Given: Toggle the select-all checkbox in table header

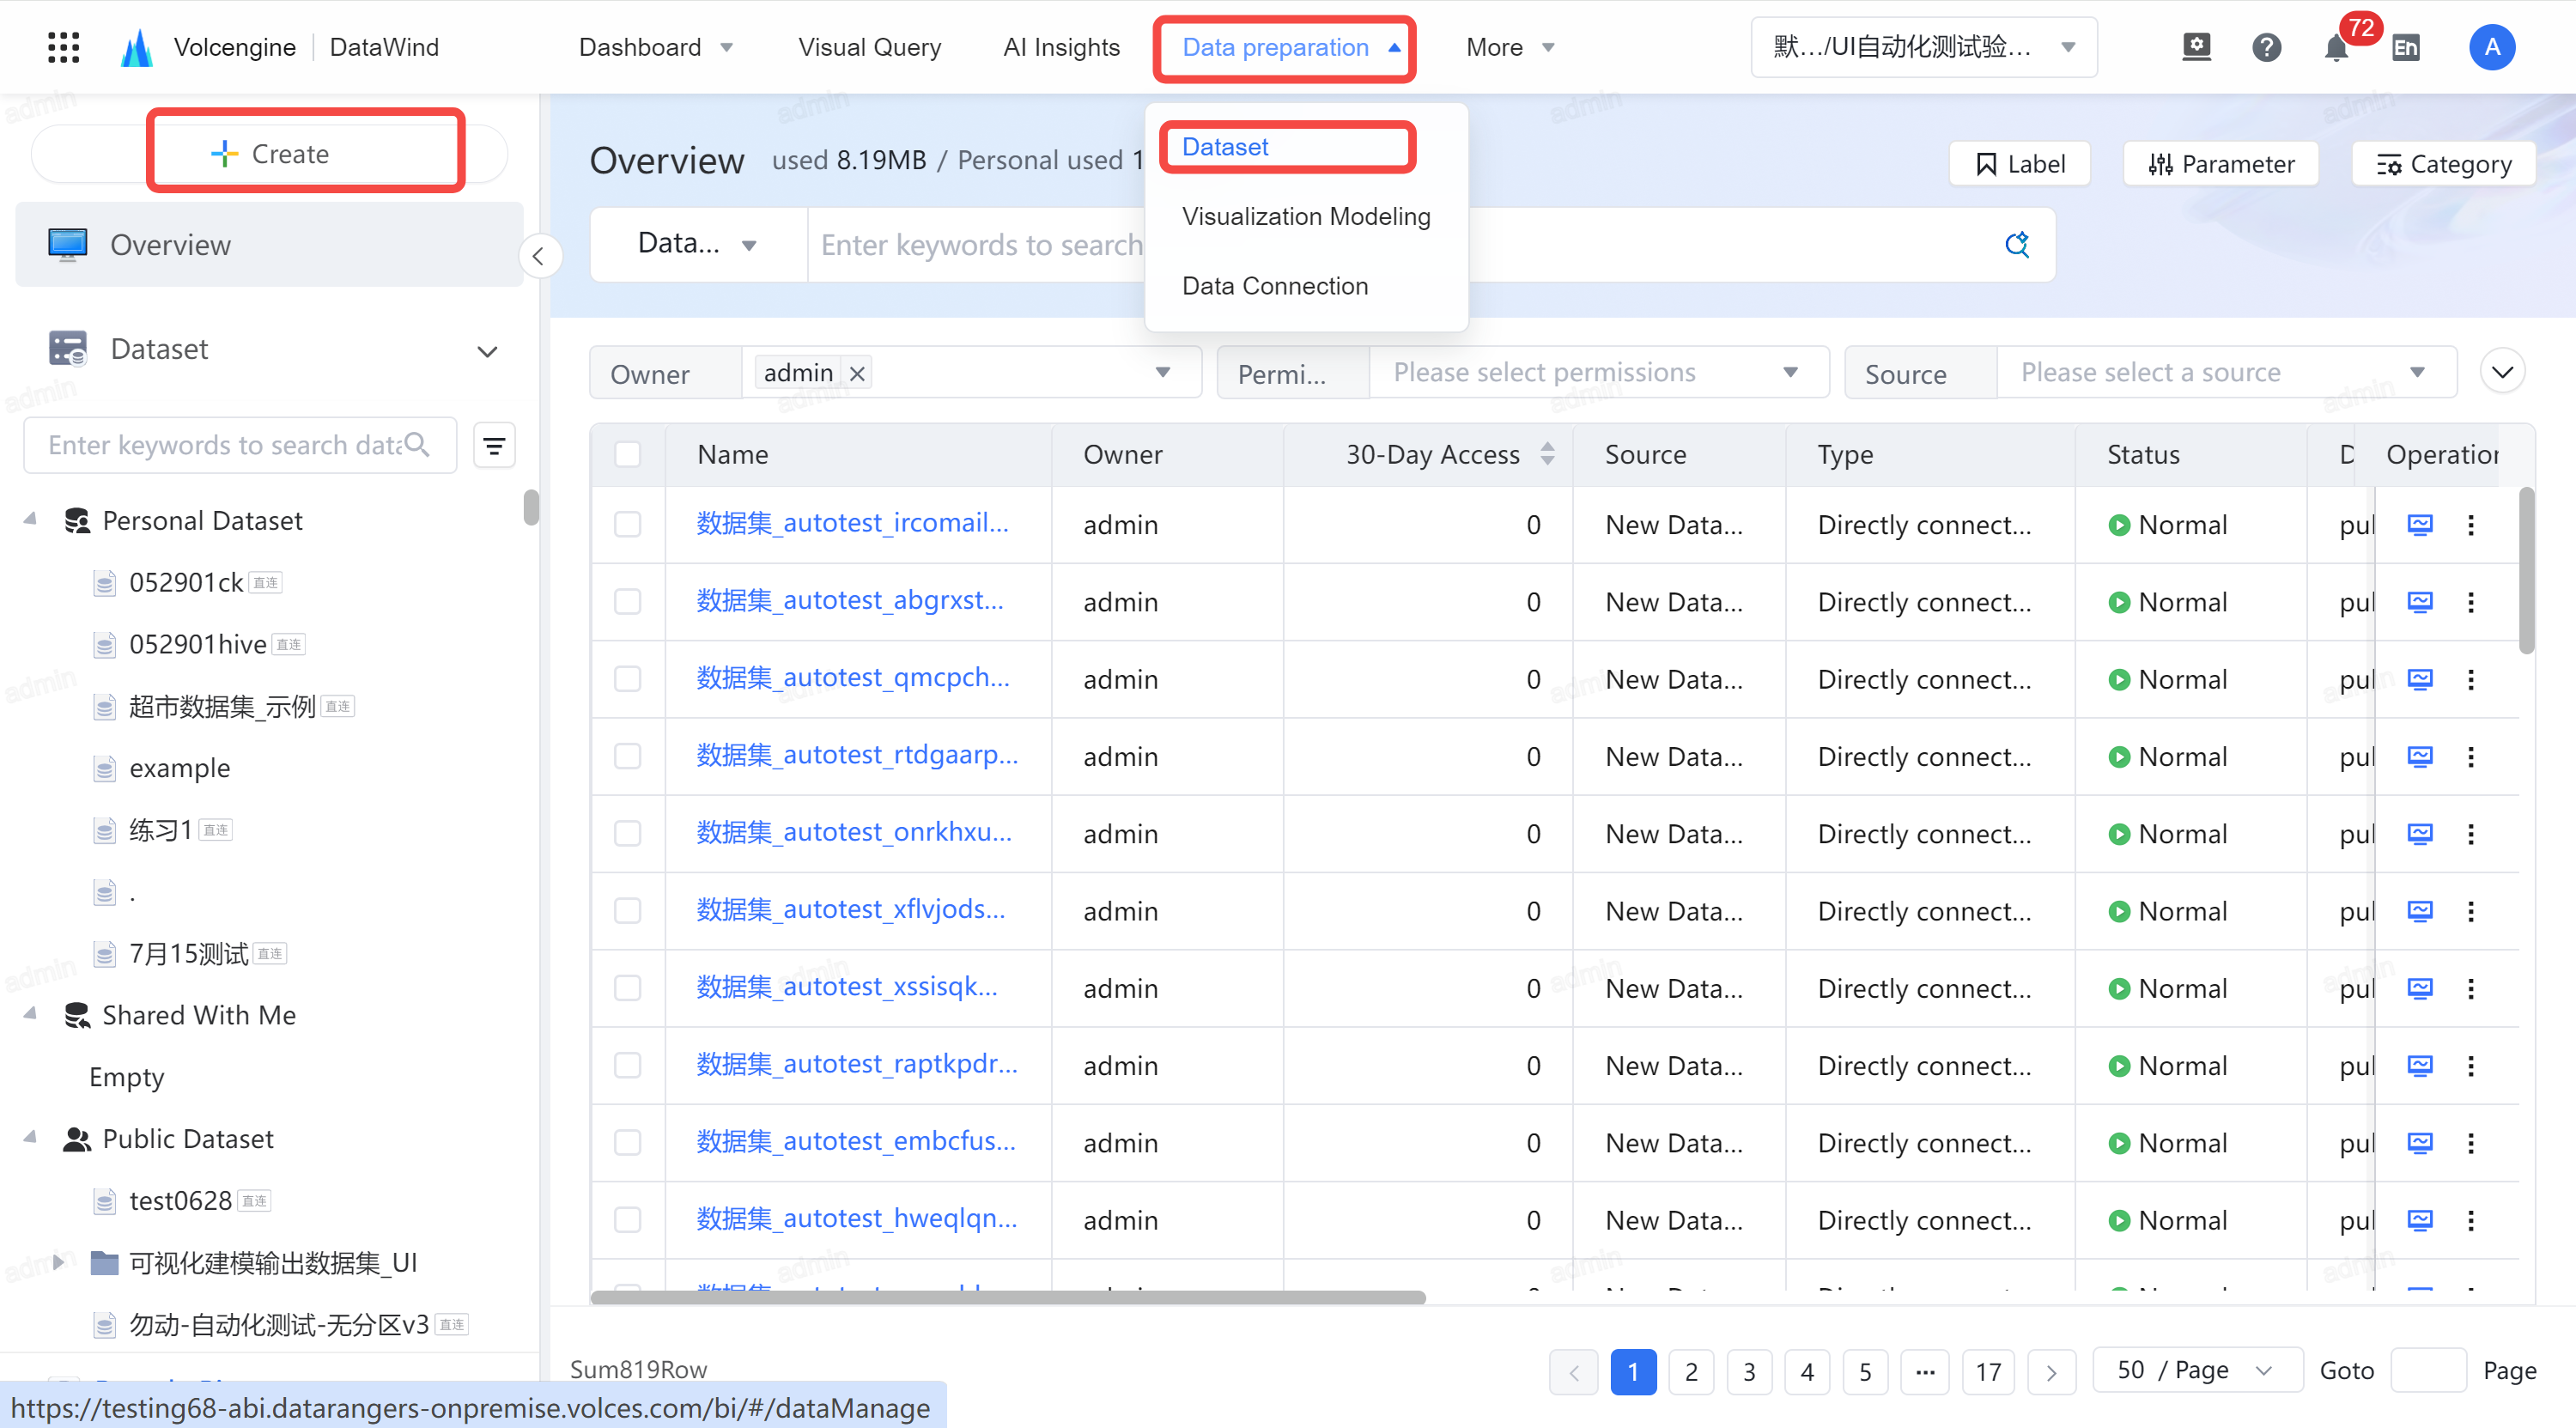Looking at the screenshot, I should (627, 454).
